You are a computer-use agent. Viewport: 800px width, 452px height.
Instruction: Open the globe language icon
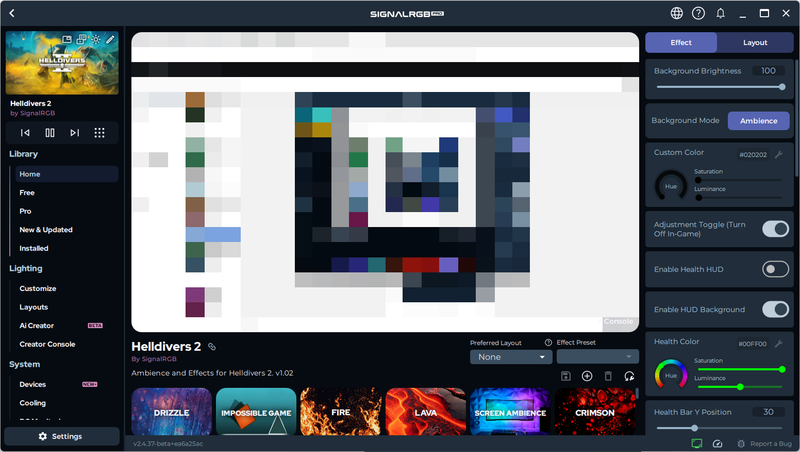(x=677, y=13)
